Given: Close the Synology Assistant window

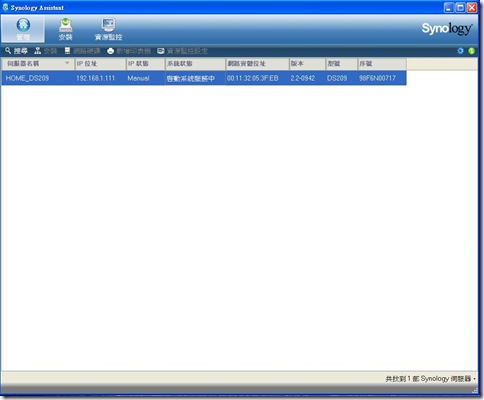Looking at the screenshot, I should [x=472, y=8].
